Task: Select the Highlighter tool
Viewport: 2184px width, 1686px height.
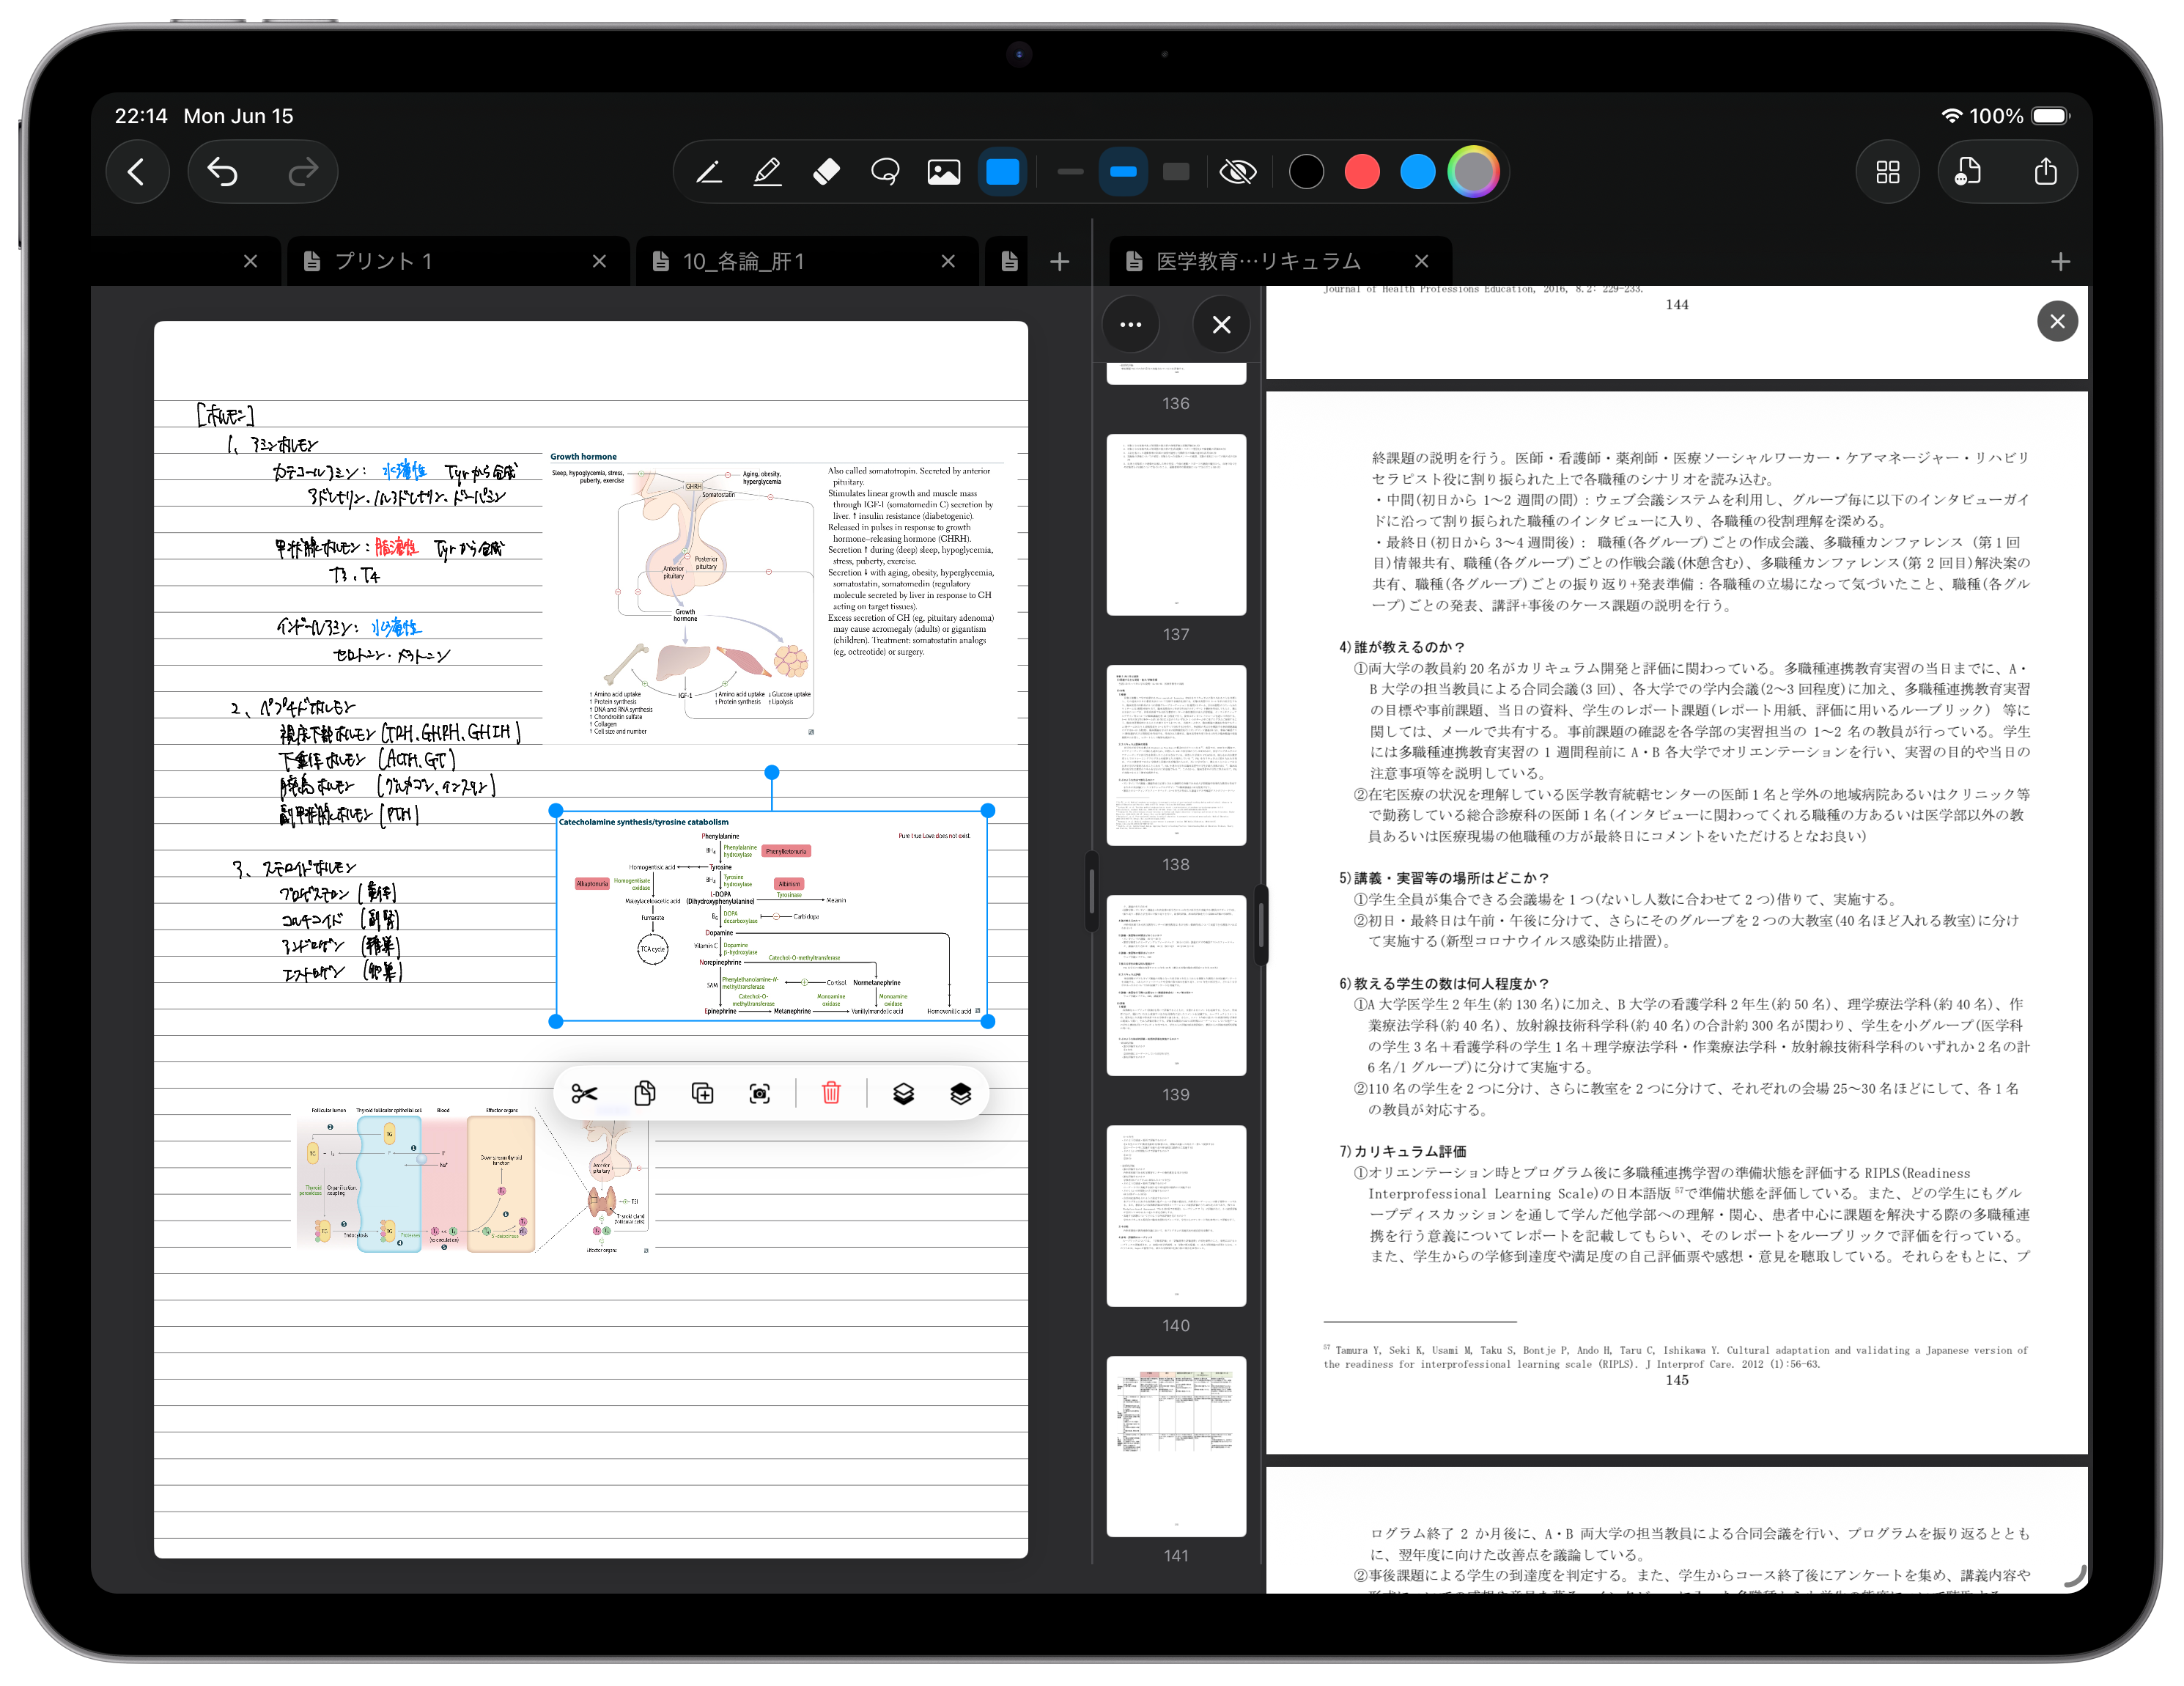Action: 767,172
